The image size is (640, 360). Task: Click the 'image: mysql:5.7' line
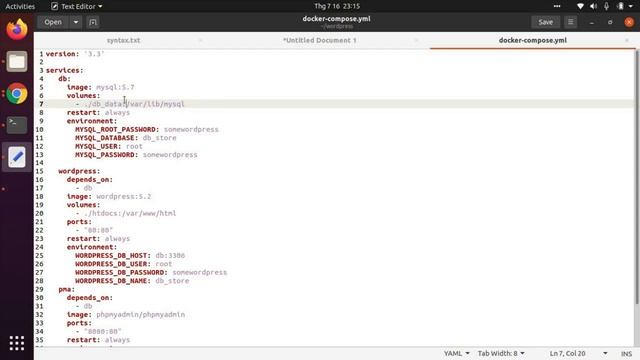pos(100,87)
